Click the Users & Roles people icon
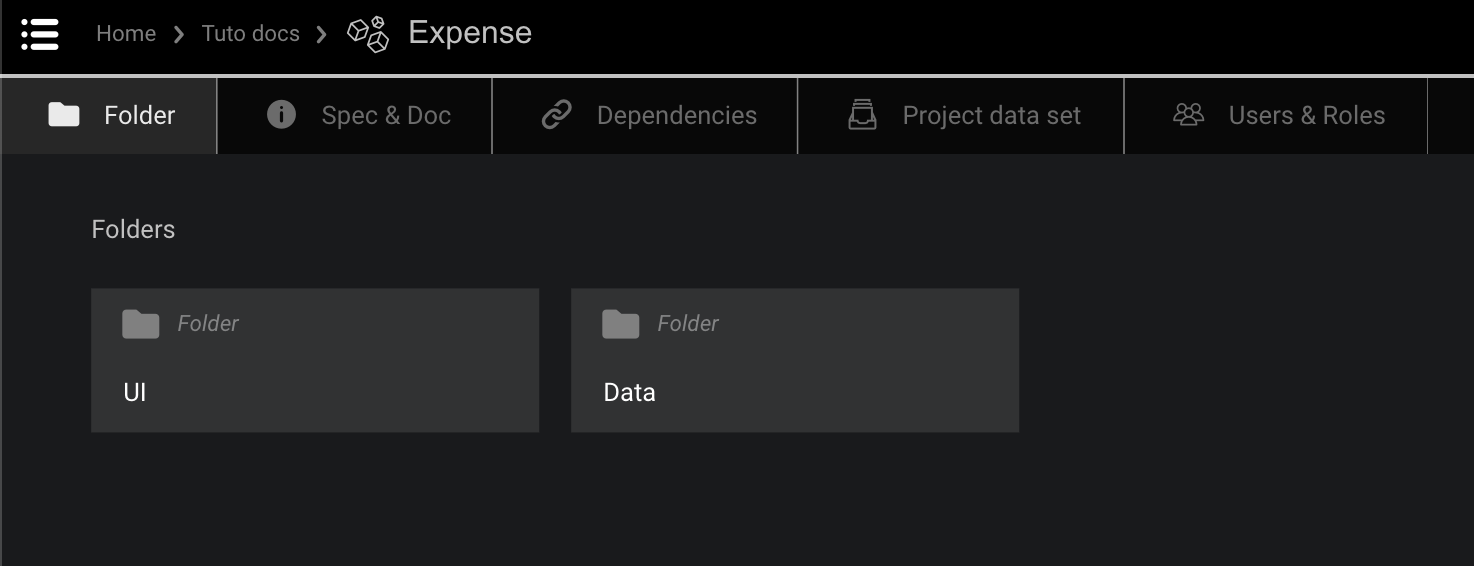 click(x=1188, y=115)
